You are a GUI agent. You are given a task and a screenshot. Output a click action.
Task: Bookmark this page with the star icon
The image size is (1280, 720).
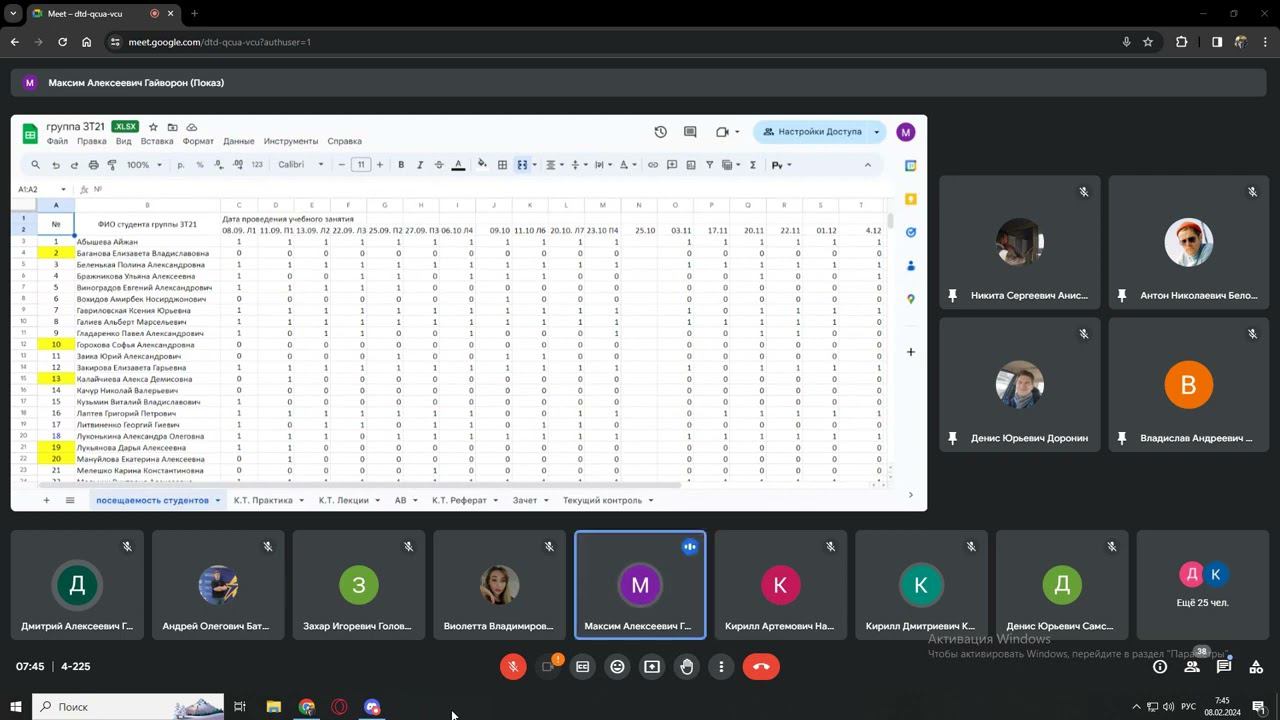click(x=1148, y=42)
